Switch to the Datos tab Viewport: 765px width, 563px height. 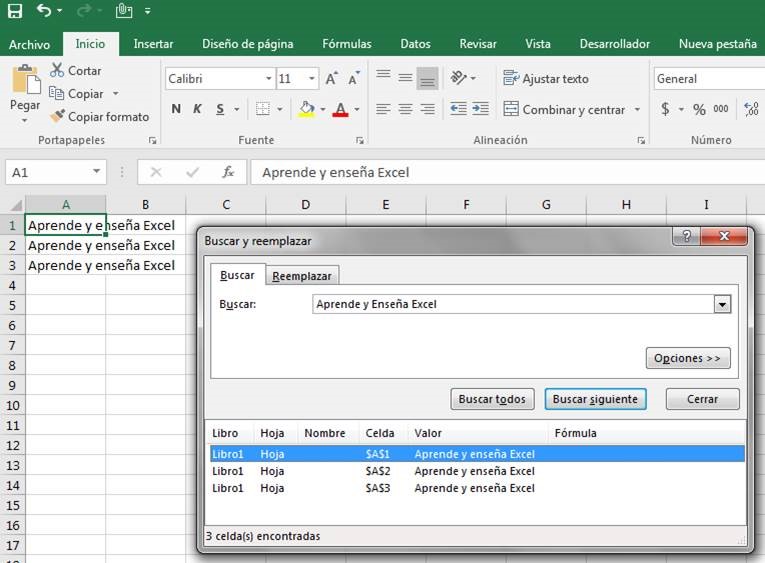coord(415,44)
